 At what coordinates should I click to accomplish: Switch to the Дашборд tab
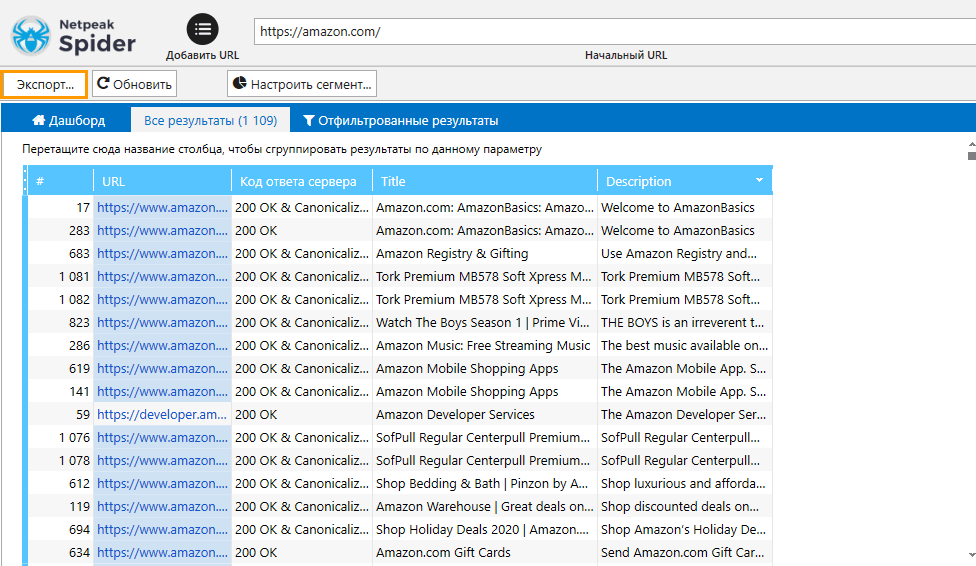(x=68, y=120)
